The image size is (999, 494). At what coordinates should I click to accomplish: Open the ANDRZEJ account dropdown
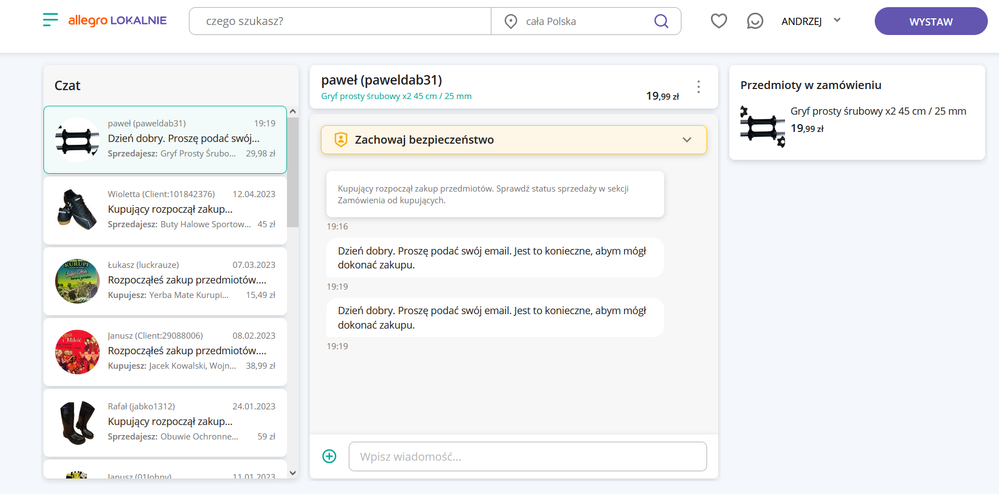(811, 21)
